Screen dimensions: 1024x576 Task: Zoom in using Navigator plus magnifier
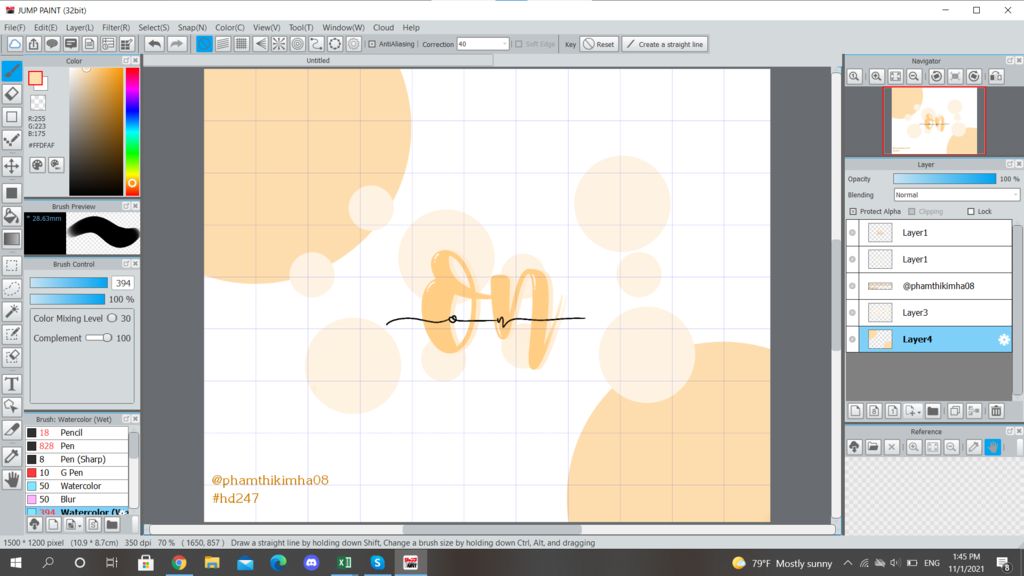pyautogui.click(x=876, y=76)
